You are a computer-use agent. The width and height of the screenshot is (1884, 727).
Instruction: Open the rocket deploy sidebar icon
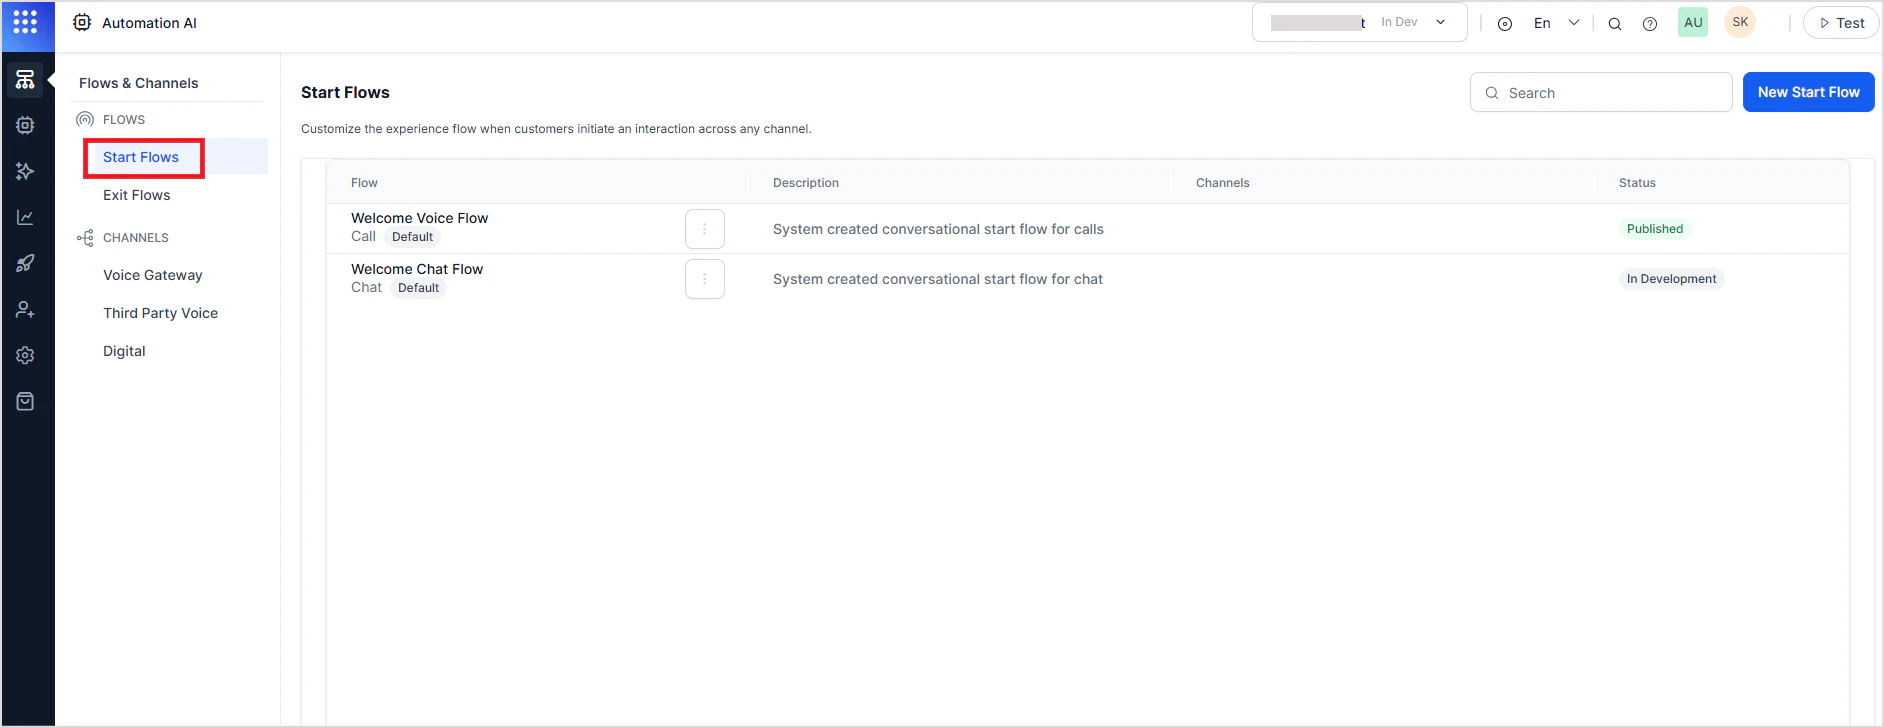tap(25, 263)
